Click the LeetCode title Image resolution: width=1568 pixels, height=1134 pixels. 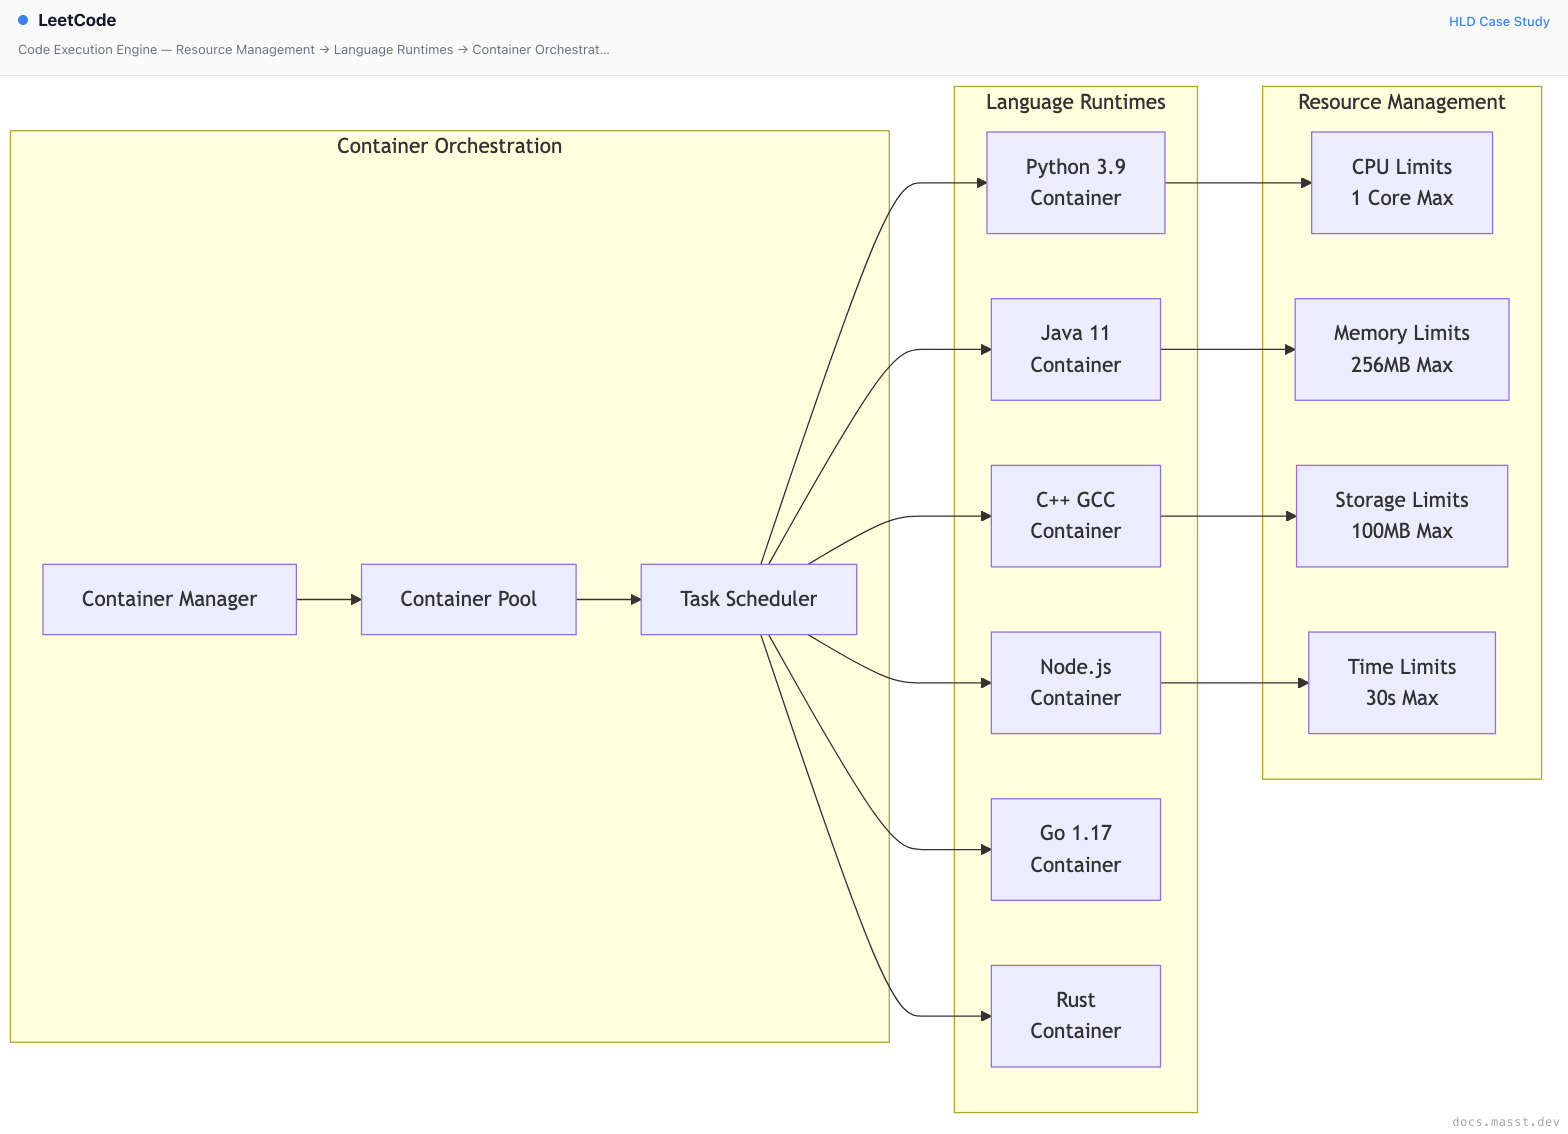pyautogui.click(x=77, y=20)
